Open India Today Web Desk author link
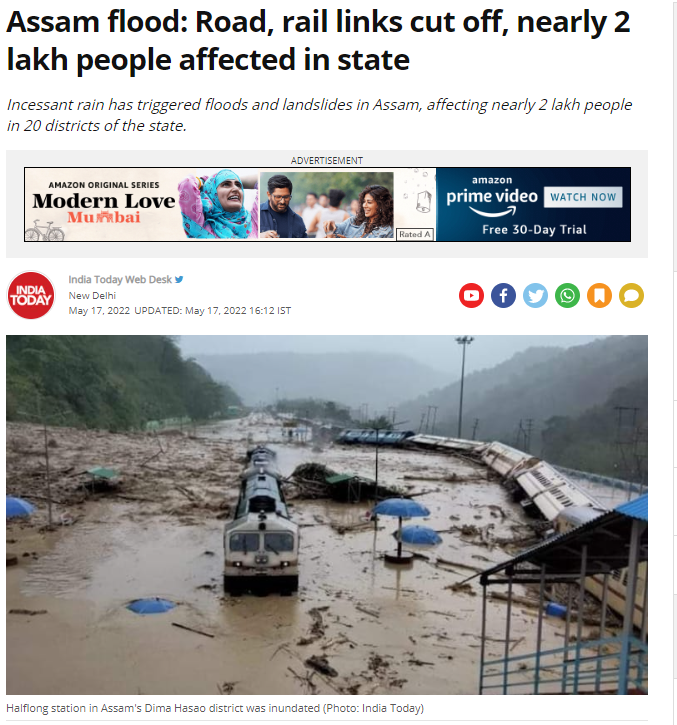Screen dimensions: 677x725 coord(120,279)
